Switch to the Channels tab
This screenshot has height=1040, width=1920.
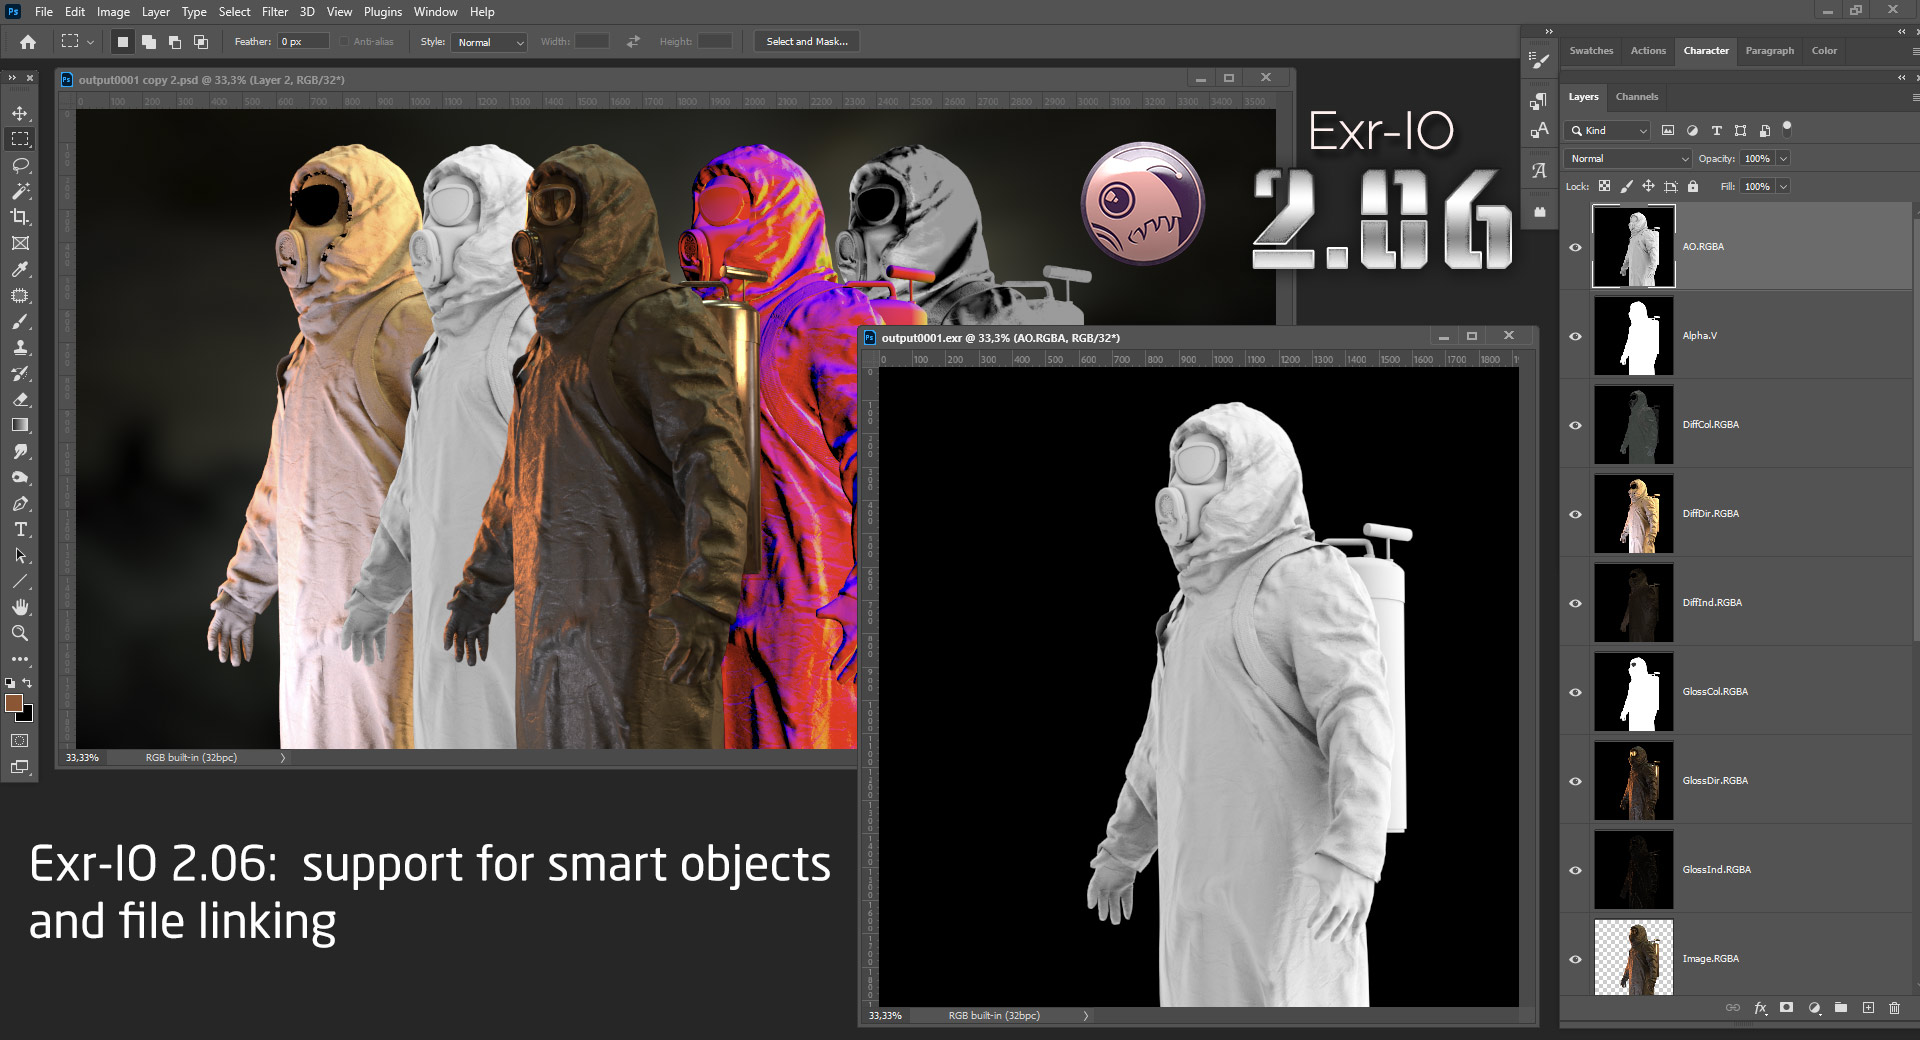(1637, 97)
